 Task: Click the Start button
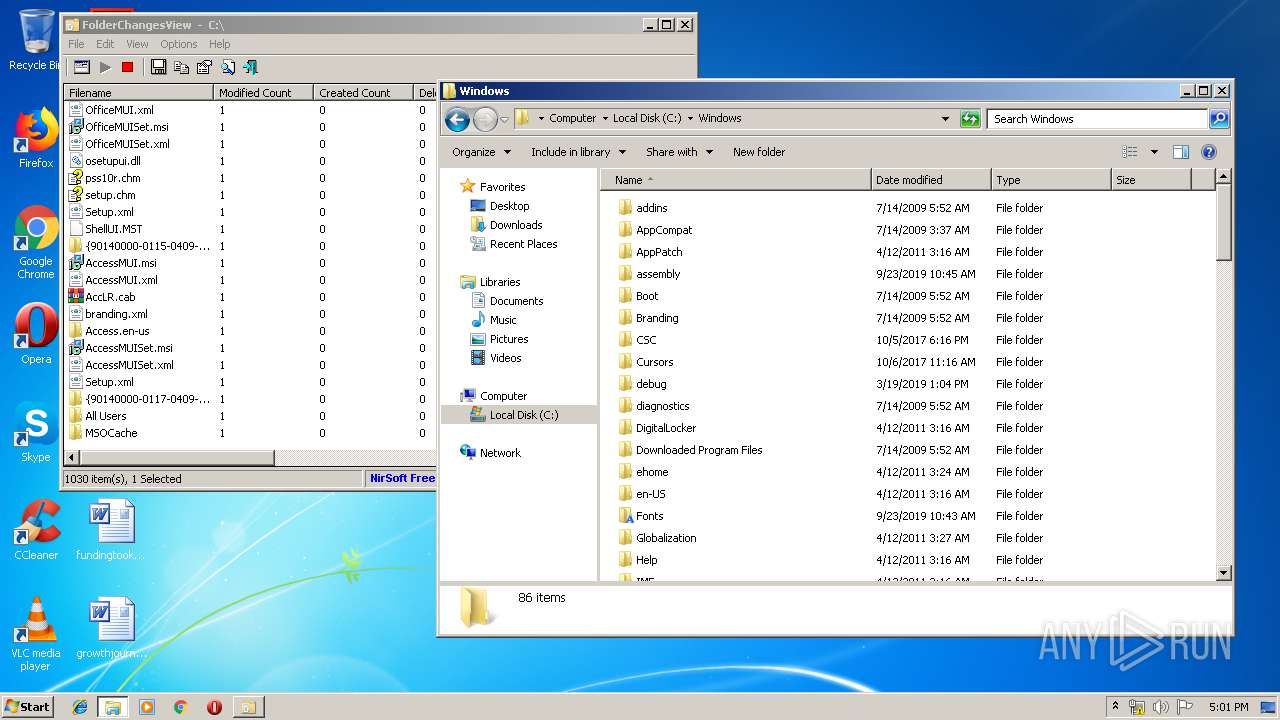[x=27, y=707]
